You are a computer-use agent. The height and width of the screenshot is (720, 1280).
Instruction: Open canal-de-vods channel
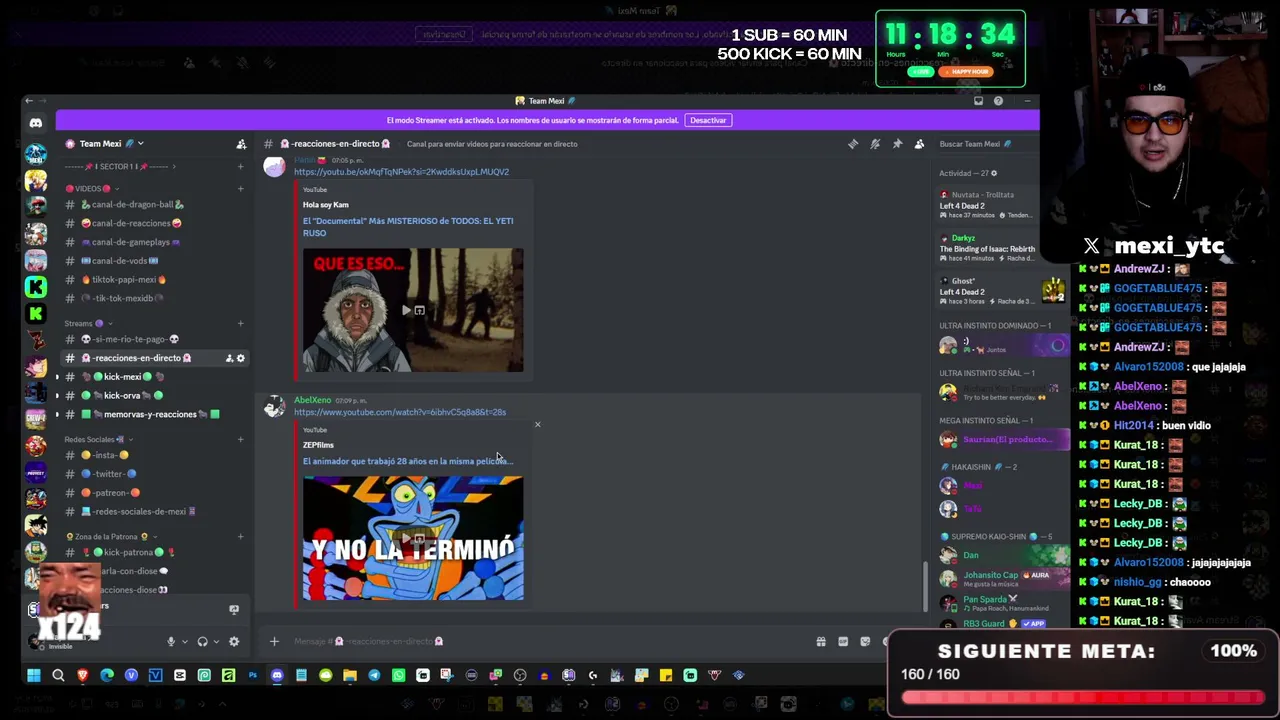(x=154, y=261)
